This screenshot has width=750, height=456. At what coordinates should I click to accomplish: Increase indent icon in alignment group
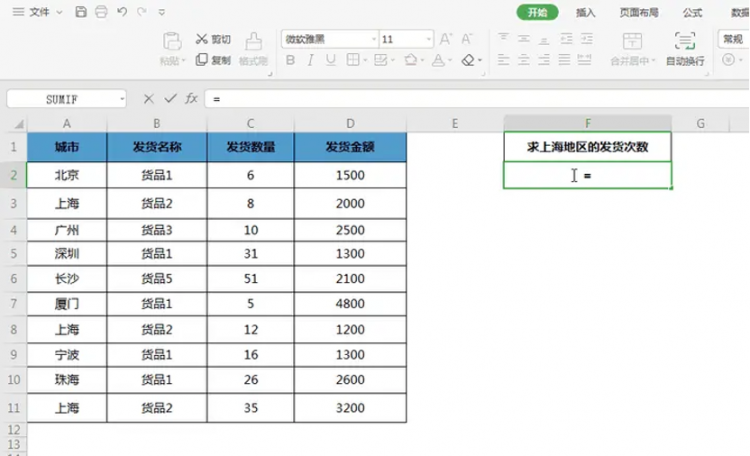(x=587, y=38)
